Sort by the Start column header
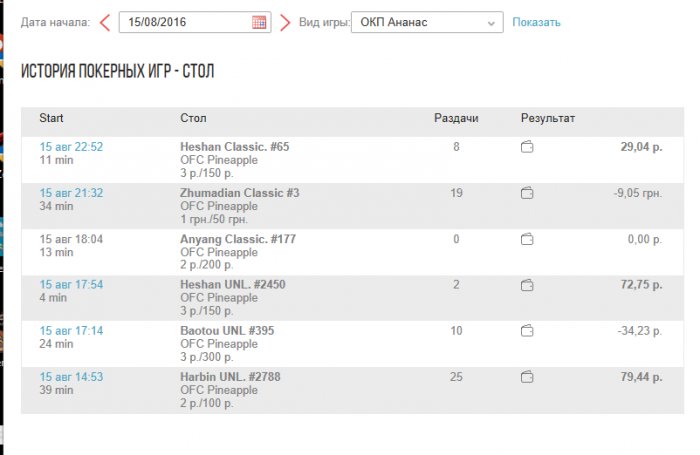This screenshot has height=455, width=700. [51, 118]
